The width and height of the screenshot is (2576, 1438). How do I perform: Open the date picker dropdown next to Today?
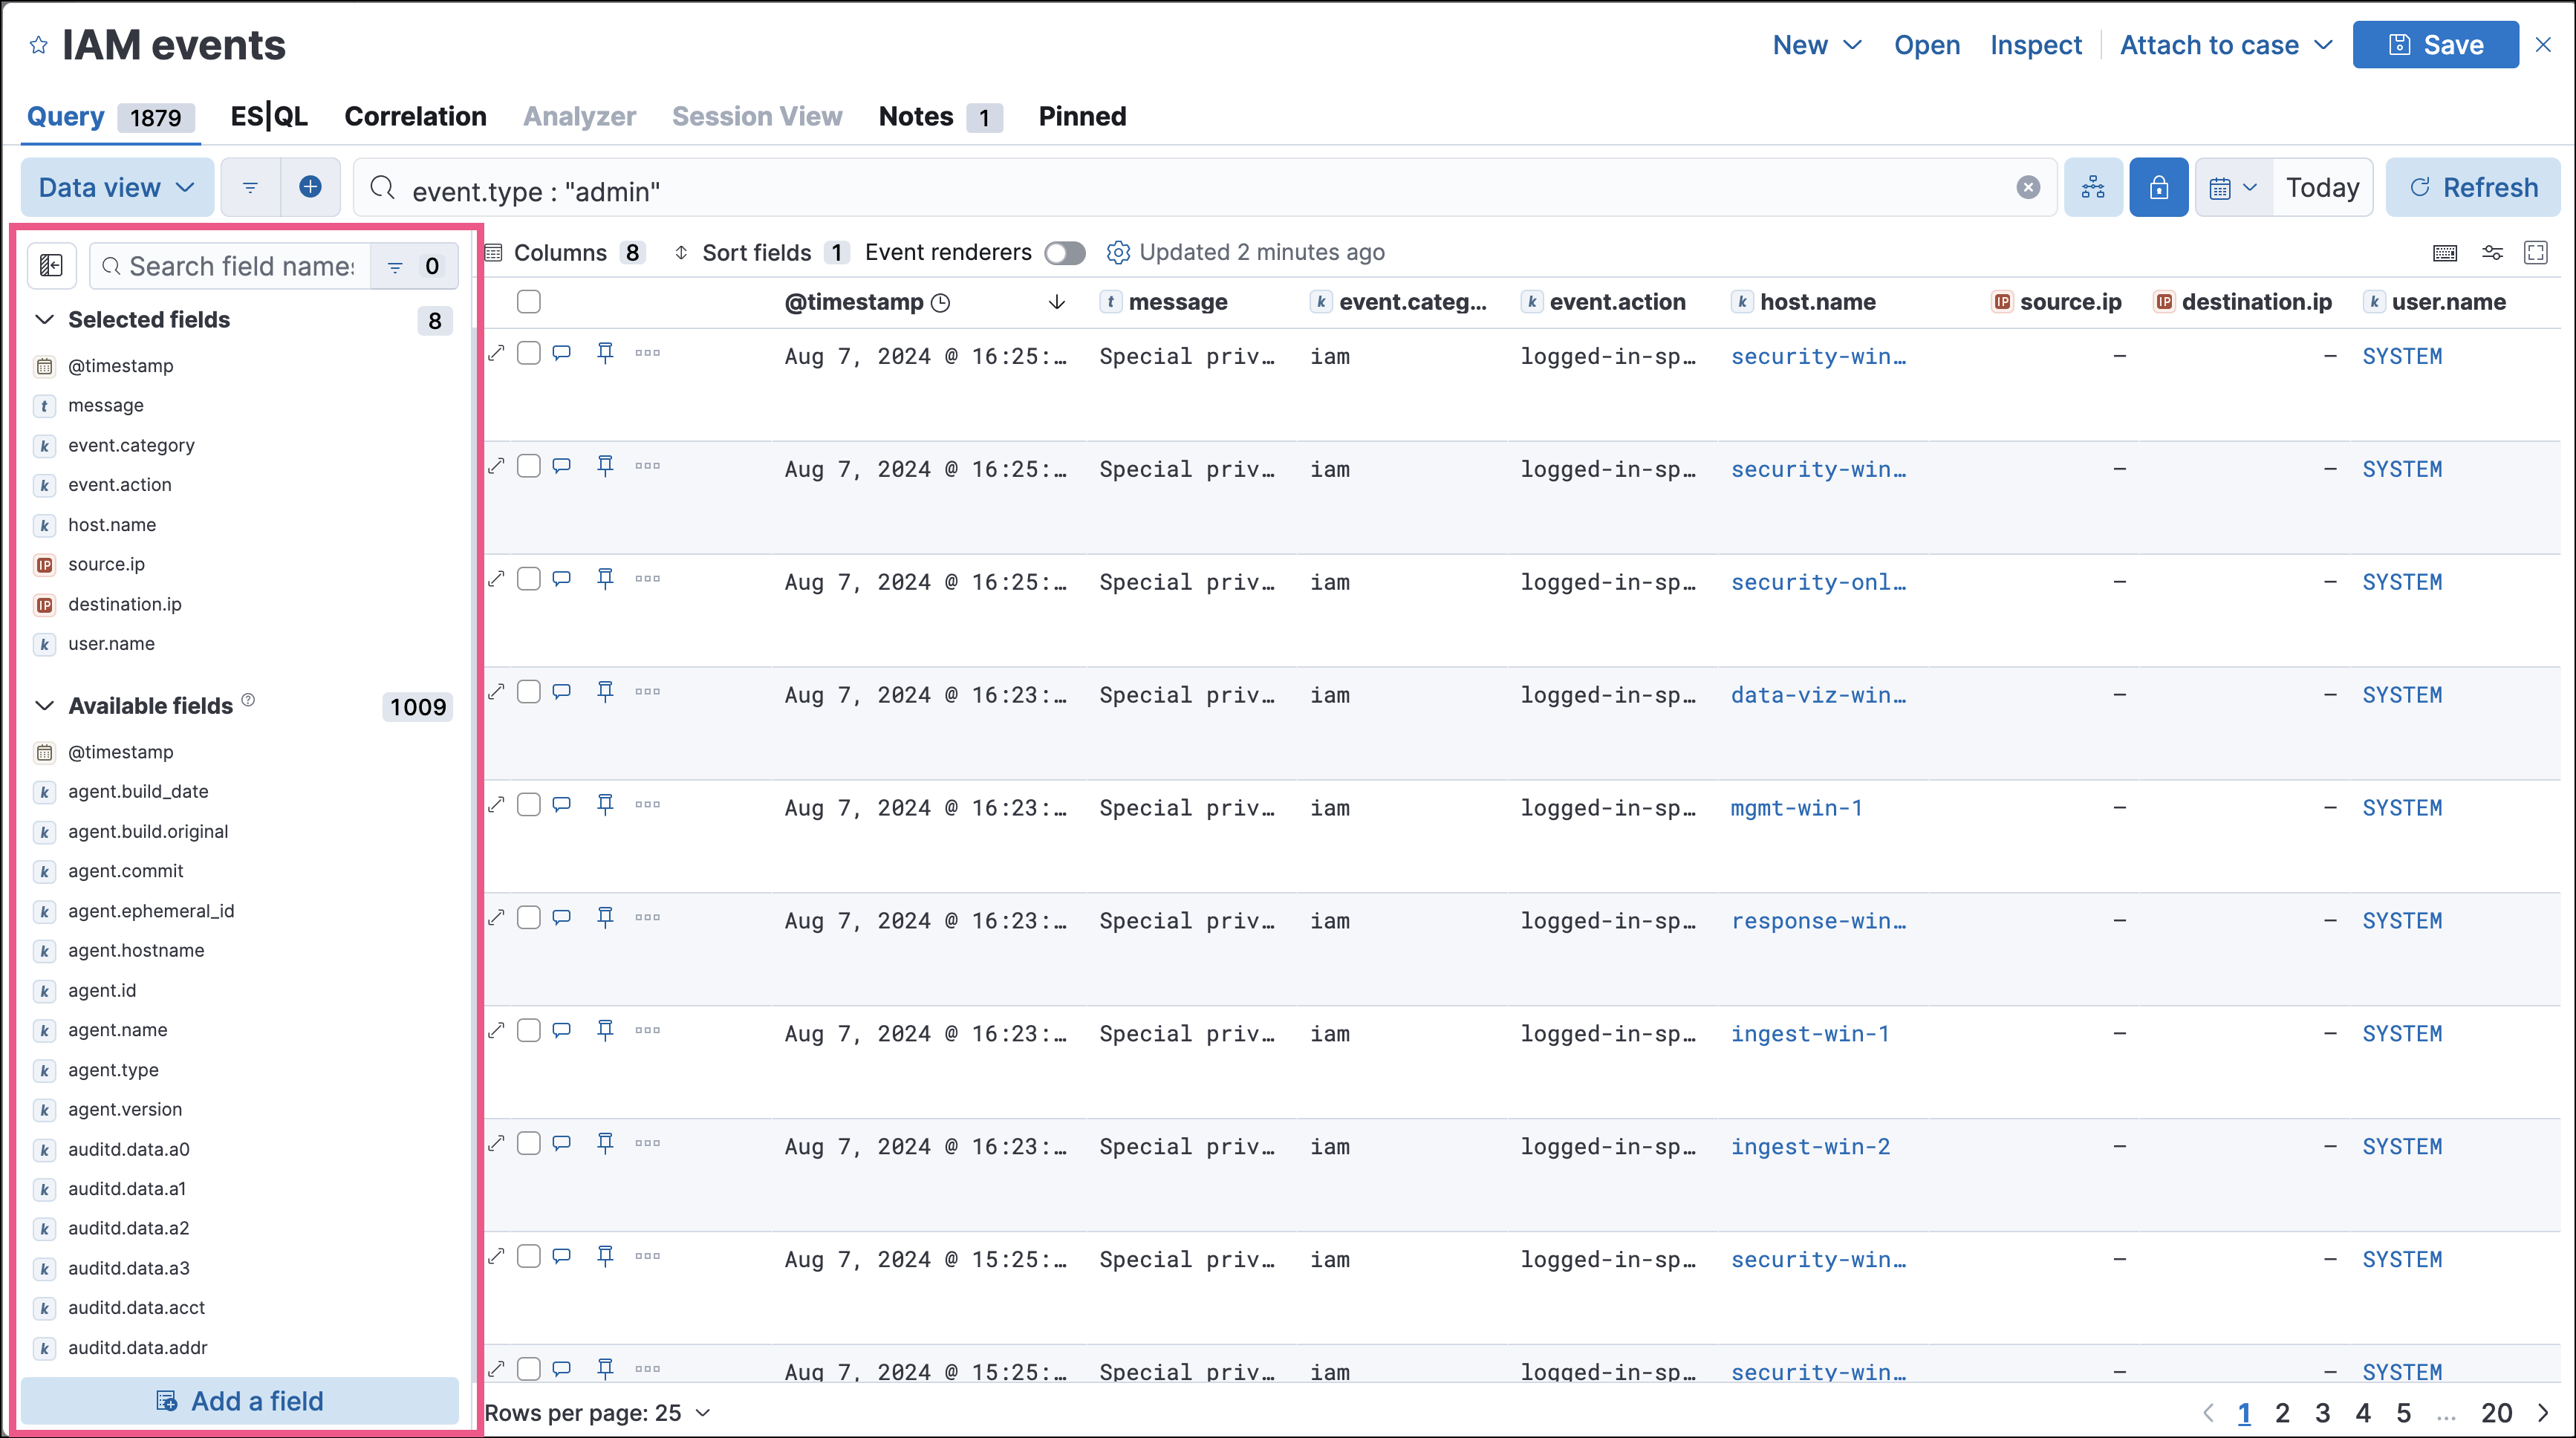click(2232, 187)
